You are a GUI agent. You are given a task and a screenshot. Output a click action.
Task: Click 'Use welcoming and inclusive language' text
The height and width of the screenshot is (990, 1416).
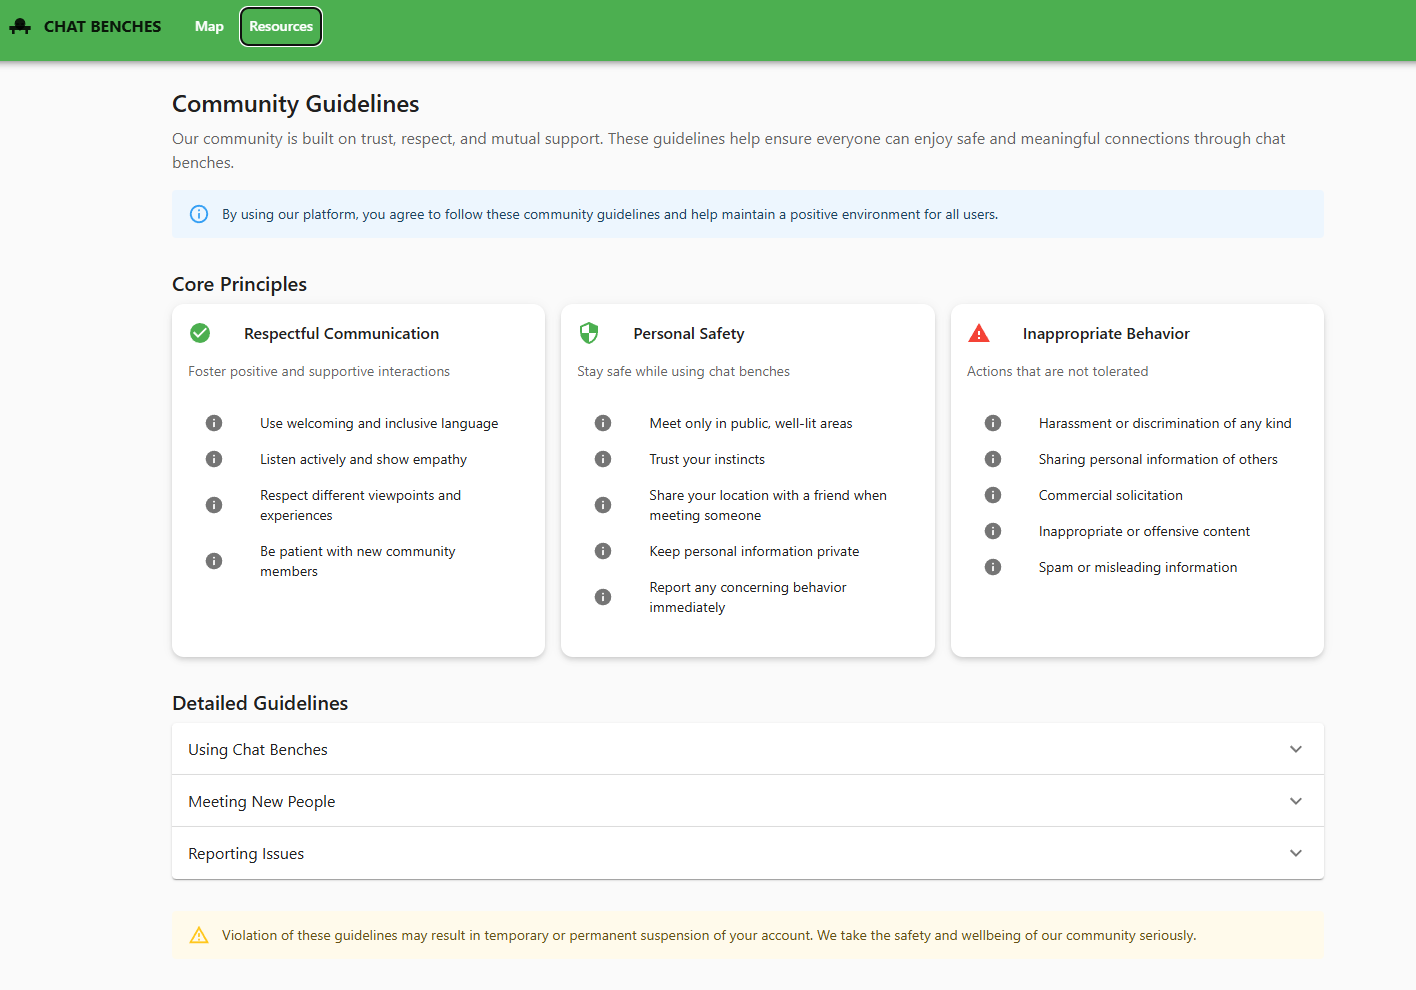point(379,423)
